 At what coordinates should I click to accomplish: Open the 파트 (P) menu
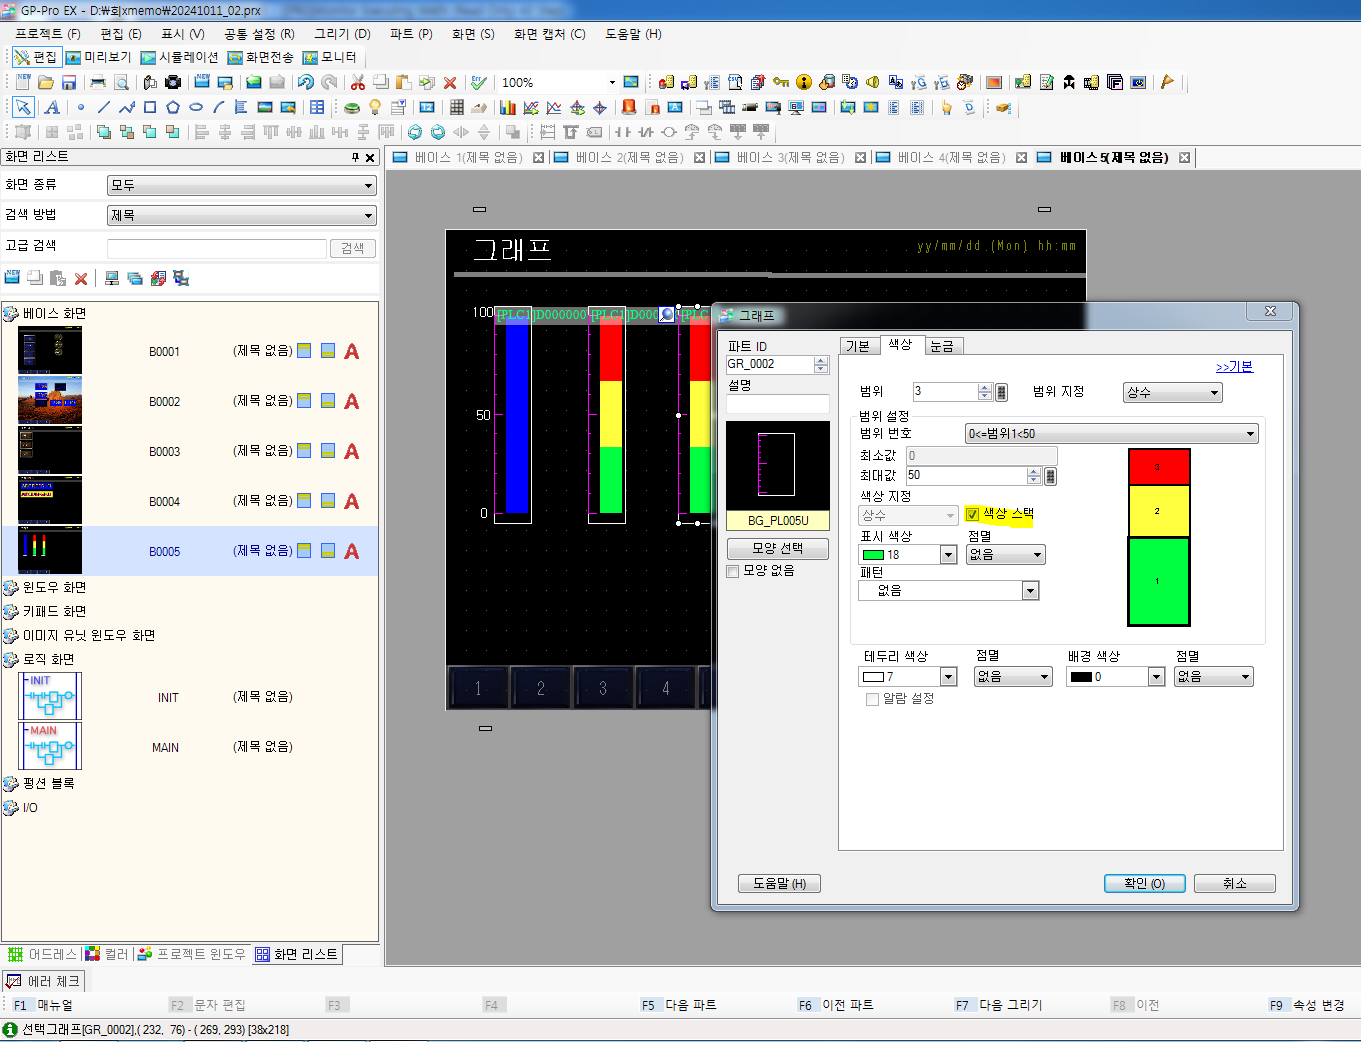tap(411, 33)
